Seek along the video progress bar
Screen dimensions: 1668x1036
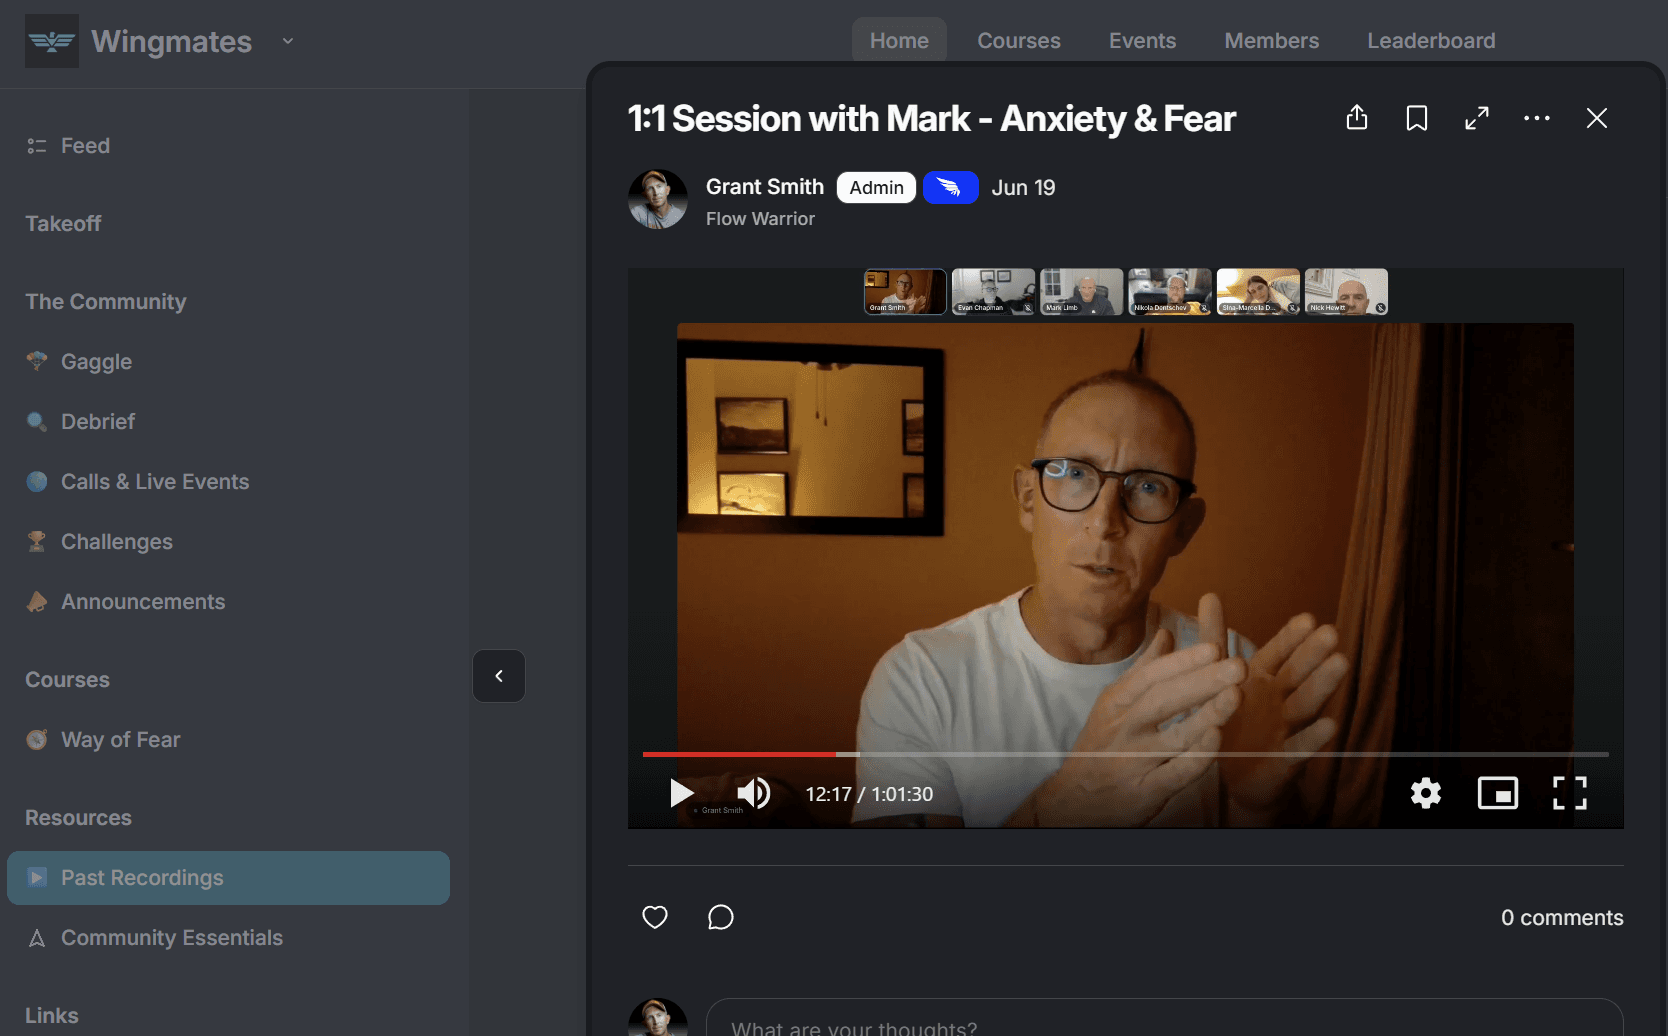[1126, 754]
